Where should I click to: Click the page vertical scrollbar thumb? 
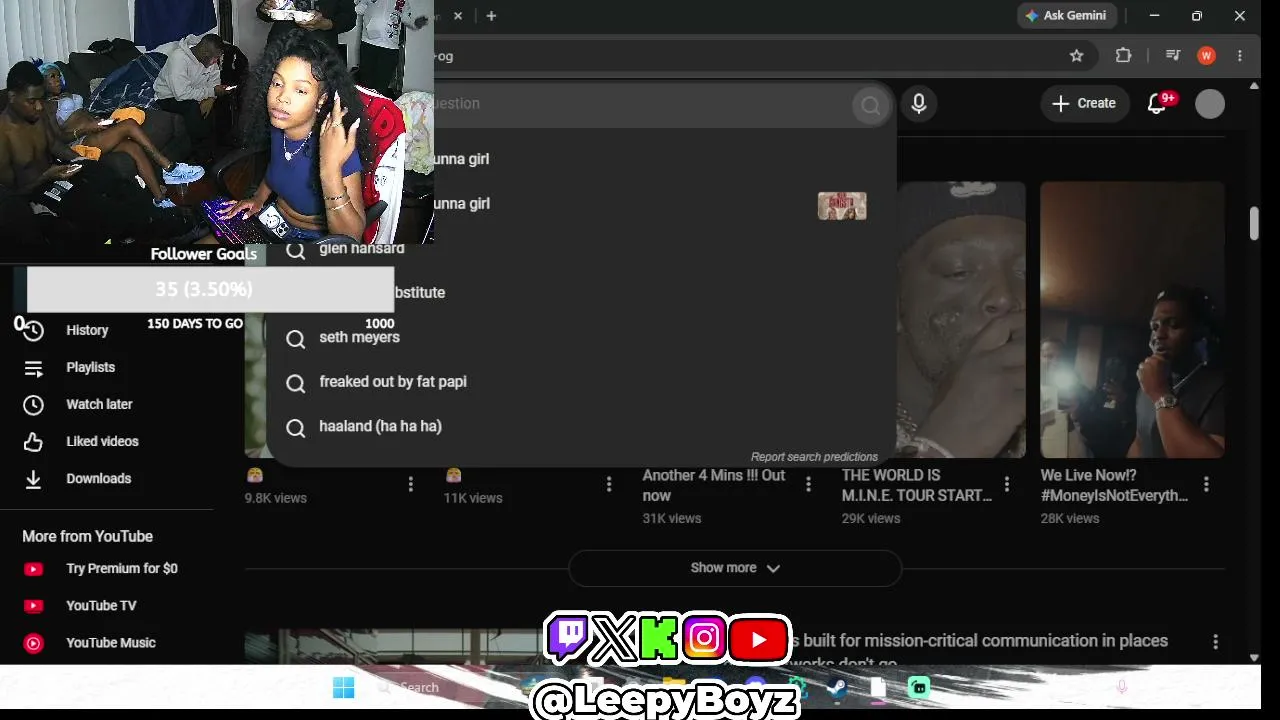1254,223
